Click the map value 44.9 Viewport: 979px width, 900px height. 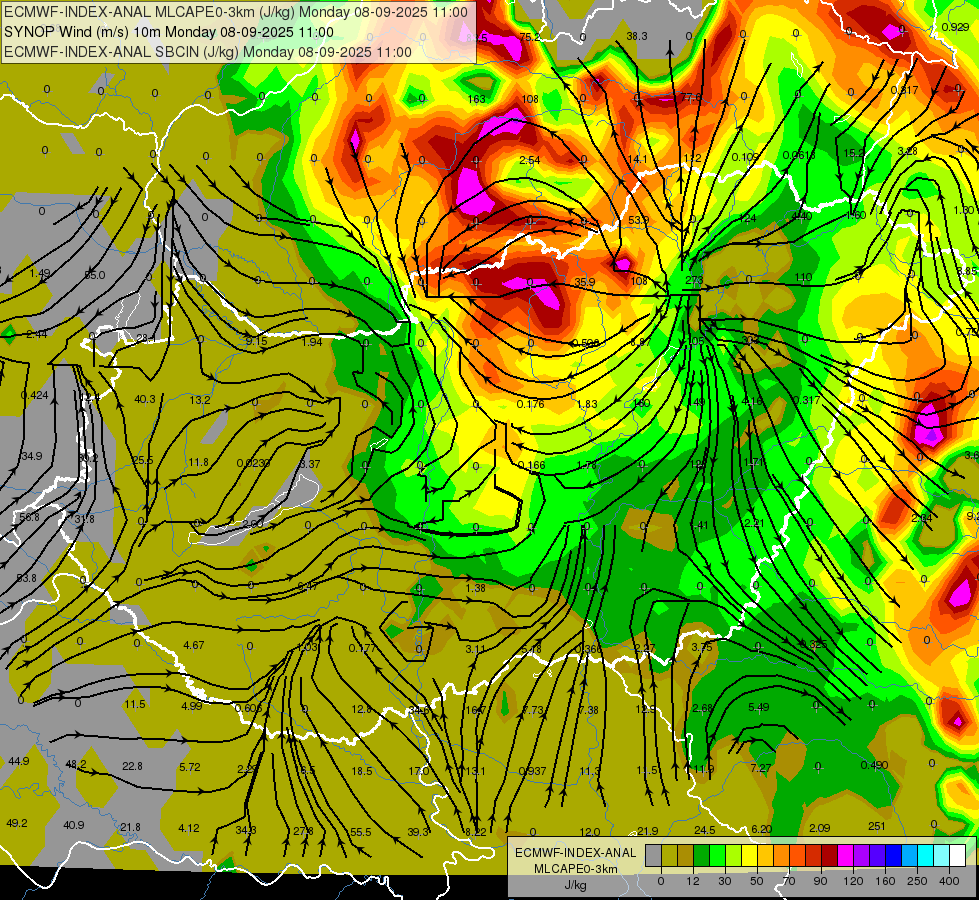[19, 761]
